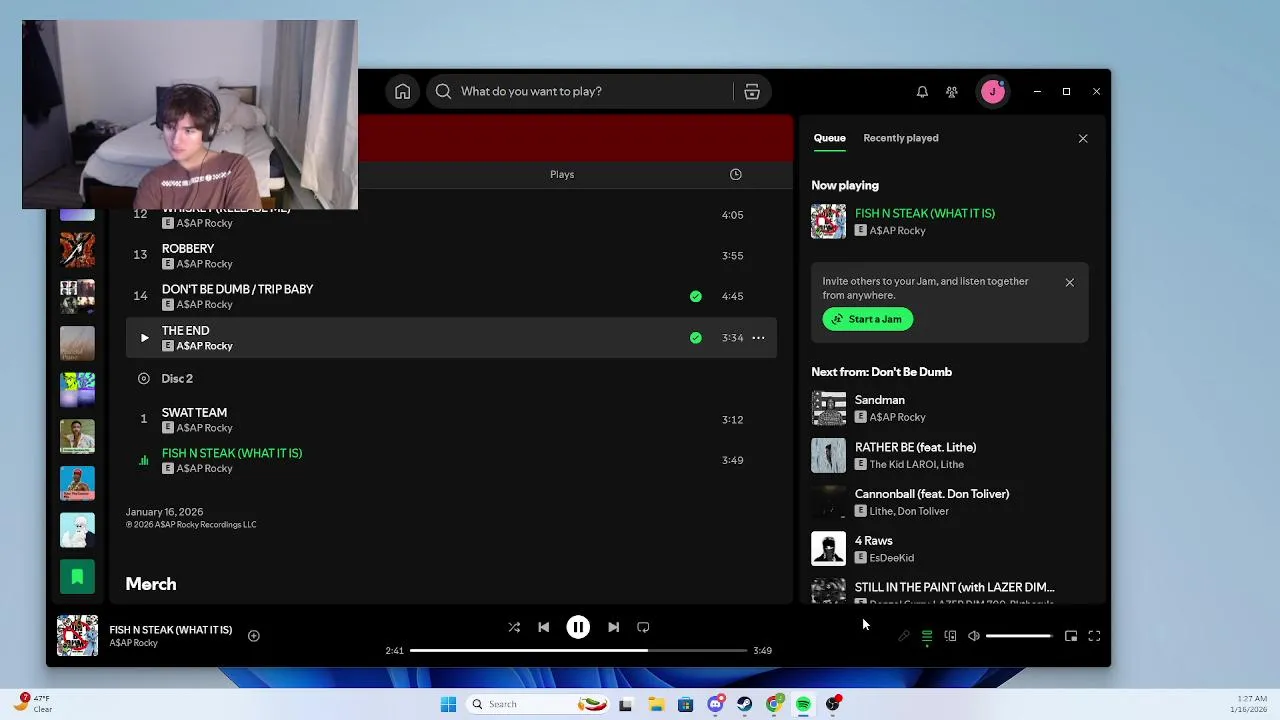Click the Start a Jam button
This screenshot has width=1280, height=720.
point(868,319)
